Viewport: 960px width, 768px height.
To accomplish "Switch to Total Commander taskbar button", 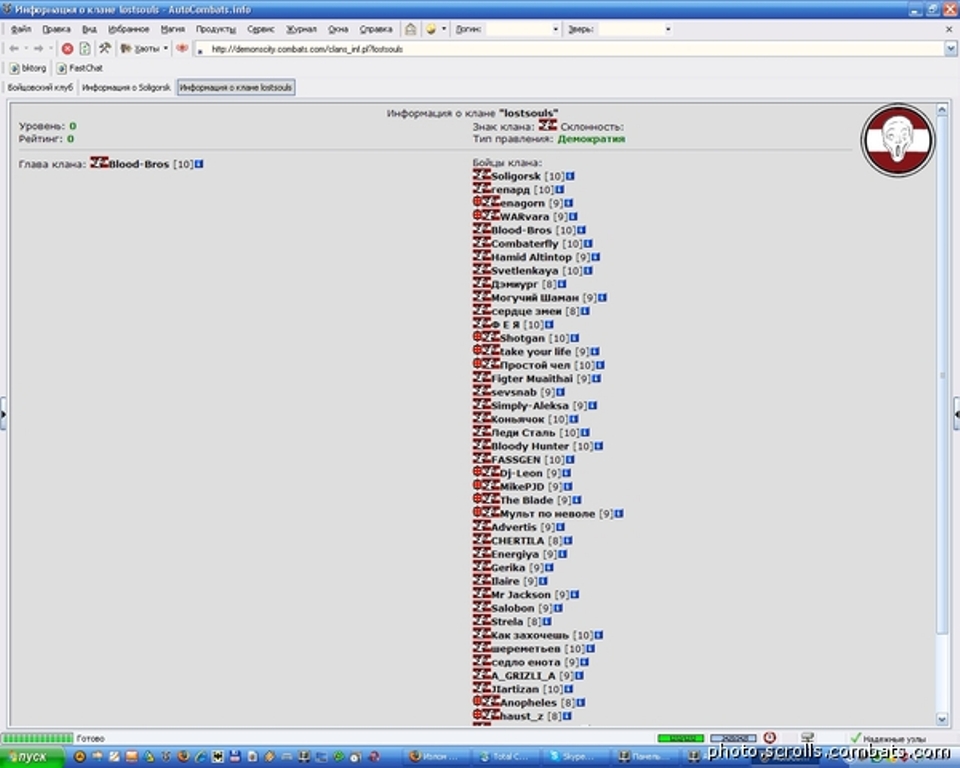I will click(504, 757).
